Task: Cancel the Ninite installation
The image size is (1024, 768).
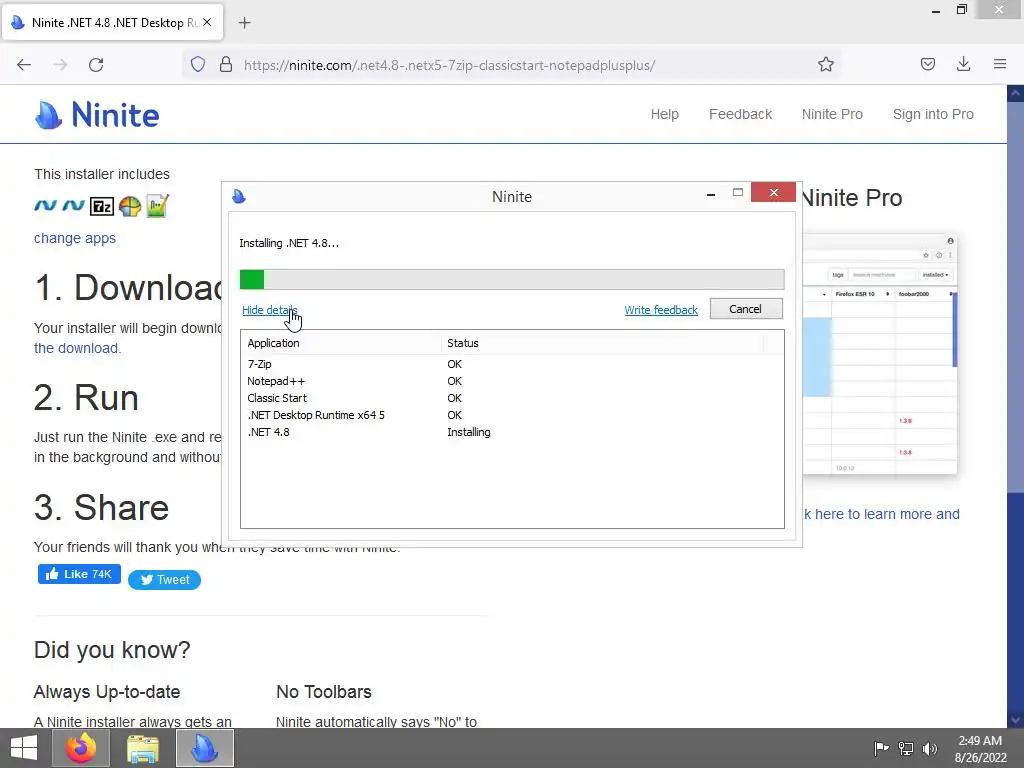Action: [x=746, y=309]
